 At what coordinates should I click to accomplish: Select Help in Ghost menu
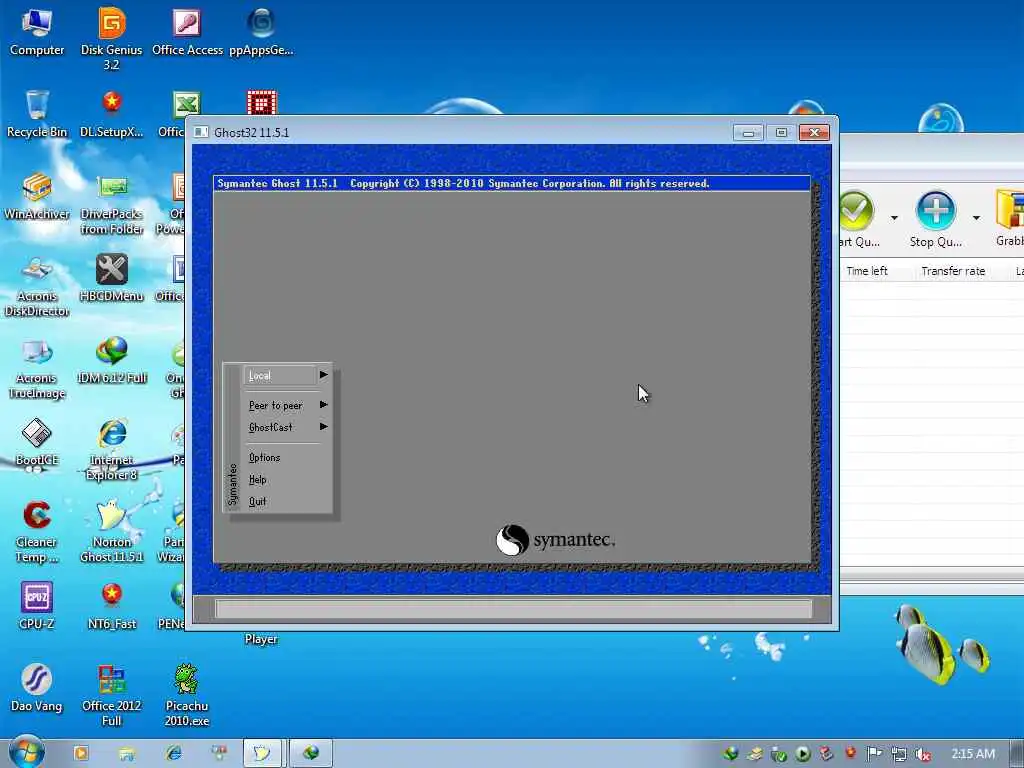click(x=257, y=479)
